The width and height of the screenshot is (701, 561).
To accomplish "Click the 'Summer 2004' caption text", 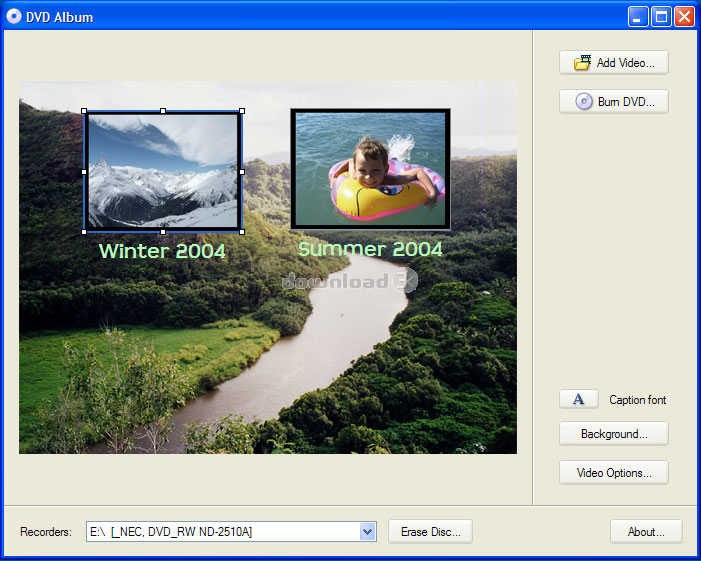I will click(370, 249).
